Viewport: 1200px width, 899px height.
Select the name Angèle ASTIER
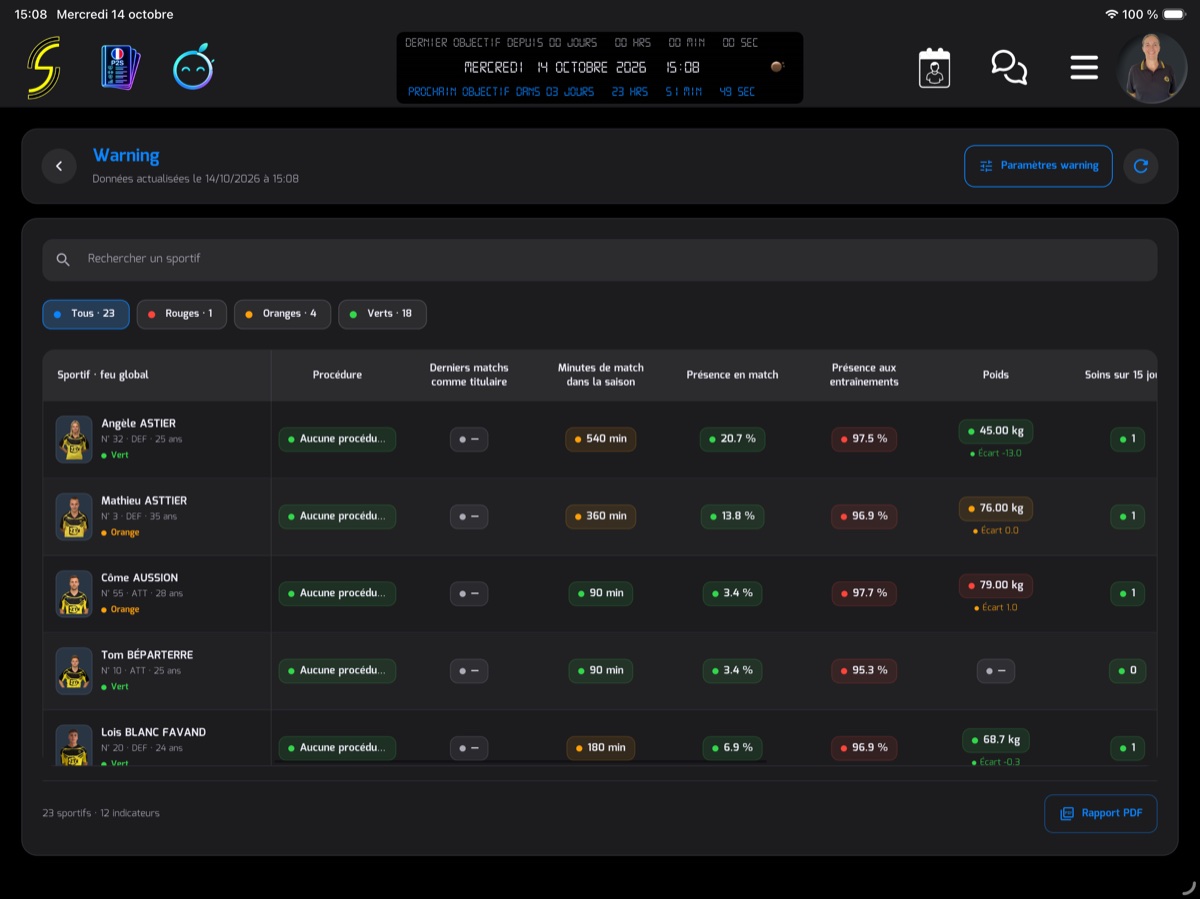(138, 424)
